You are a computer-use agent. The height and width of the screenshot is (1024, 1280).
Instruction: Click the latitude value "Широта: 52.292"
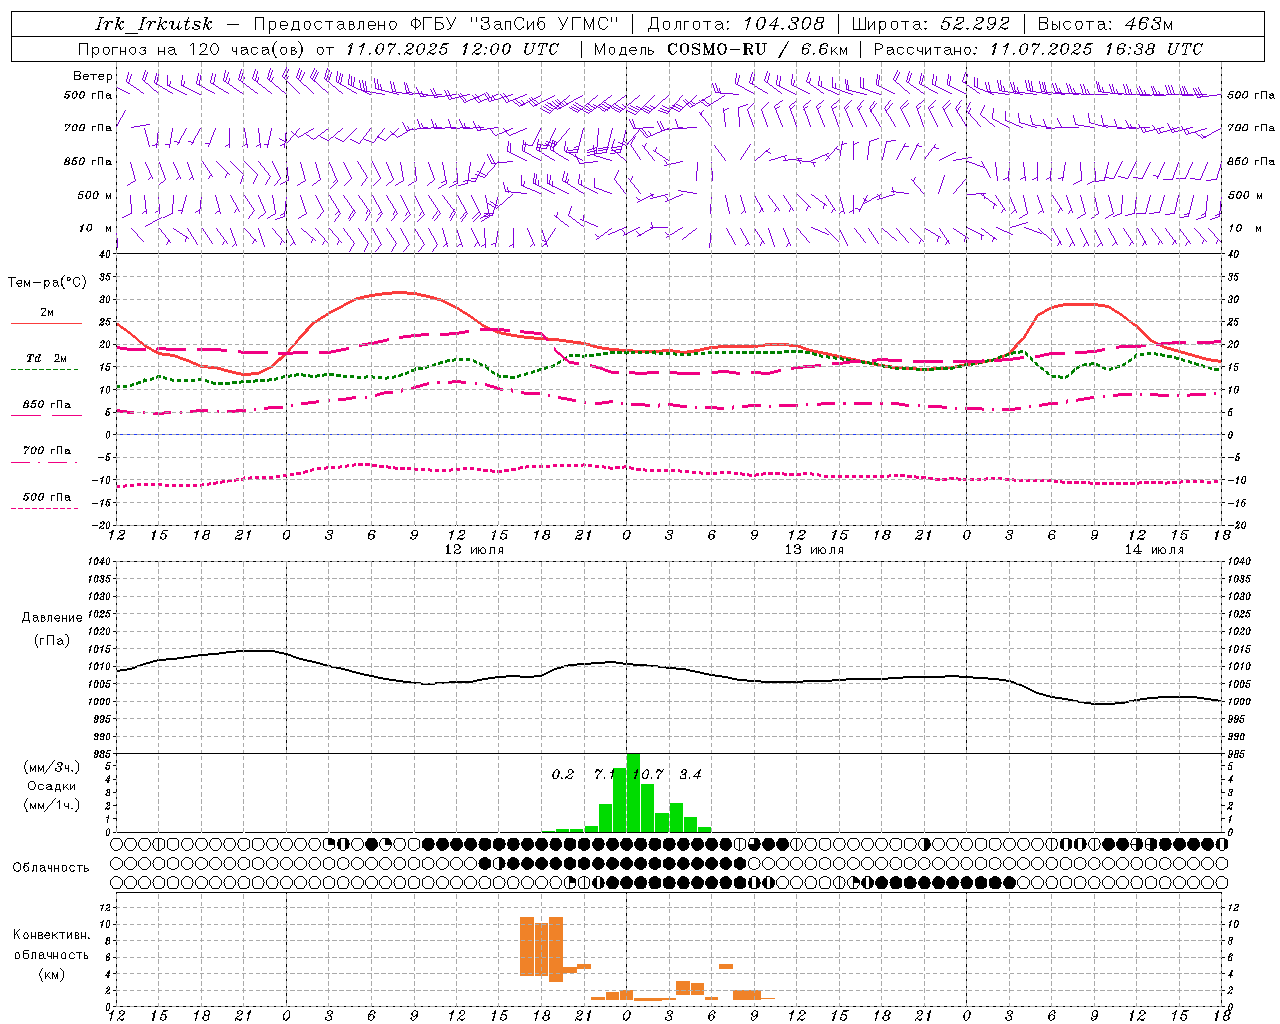[931, 24]
